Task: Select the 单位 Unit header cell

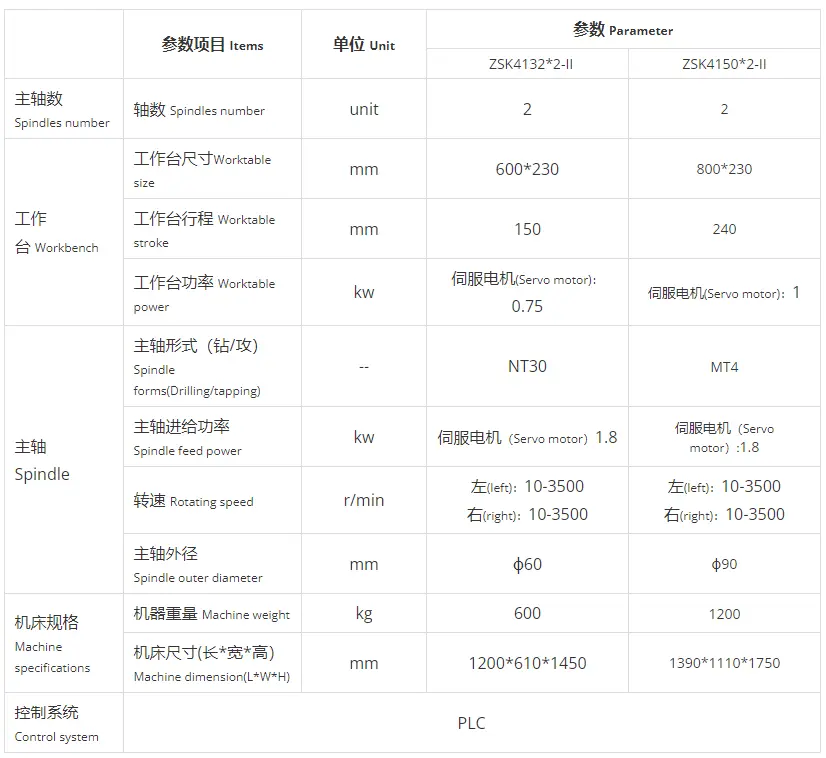Action: click(x=364, y=45)
